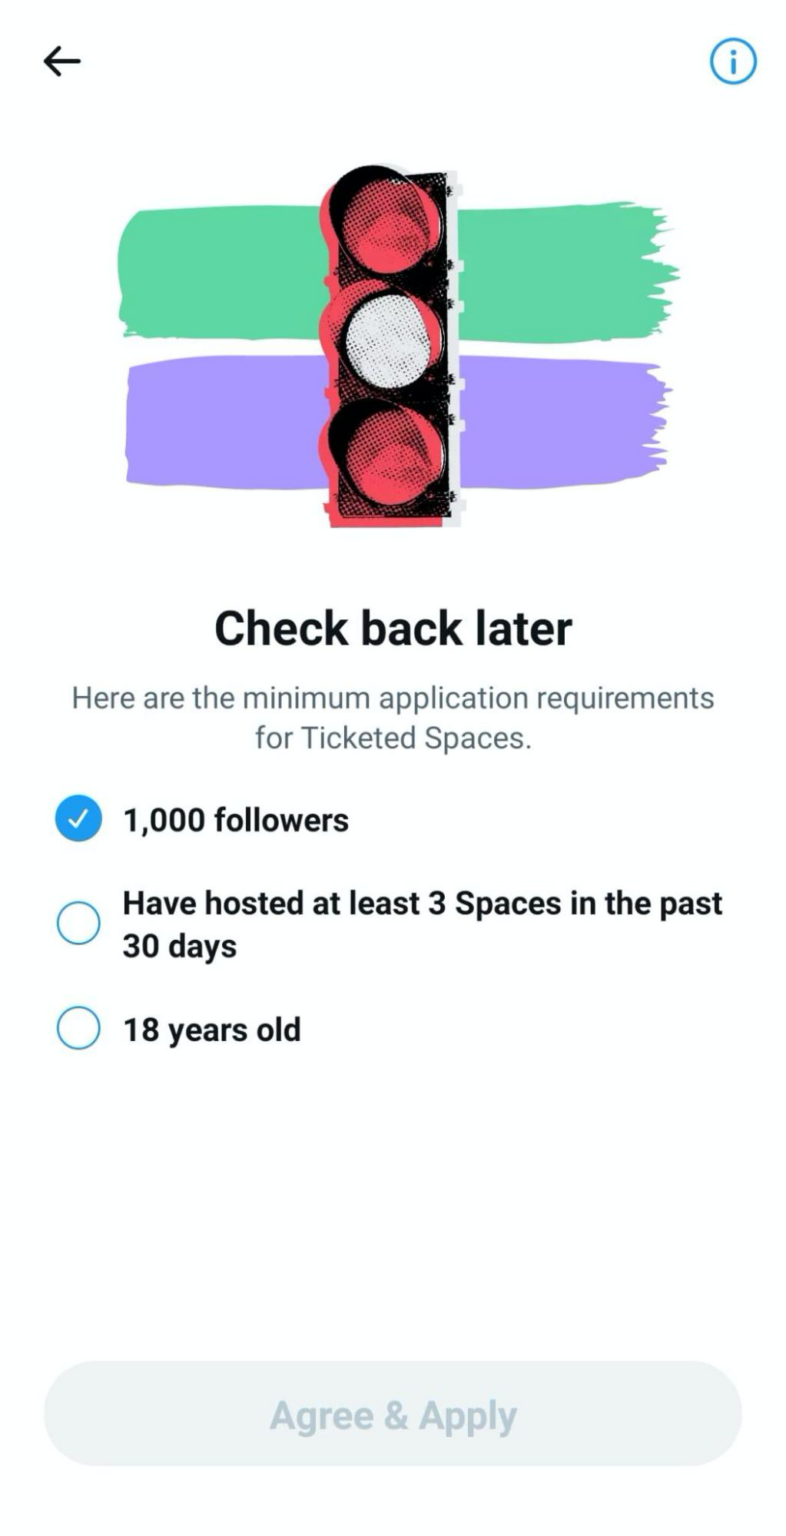This screenshot has width=786, height=1536.
Task: Go back using the left arrow
Action: (x=62, y=62)
